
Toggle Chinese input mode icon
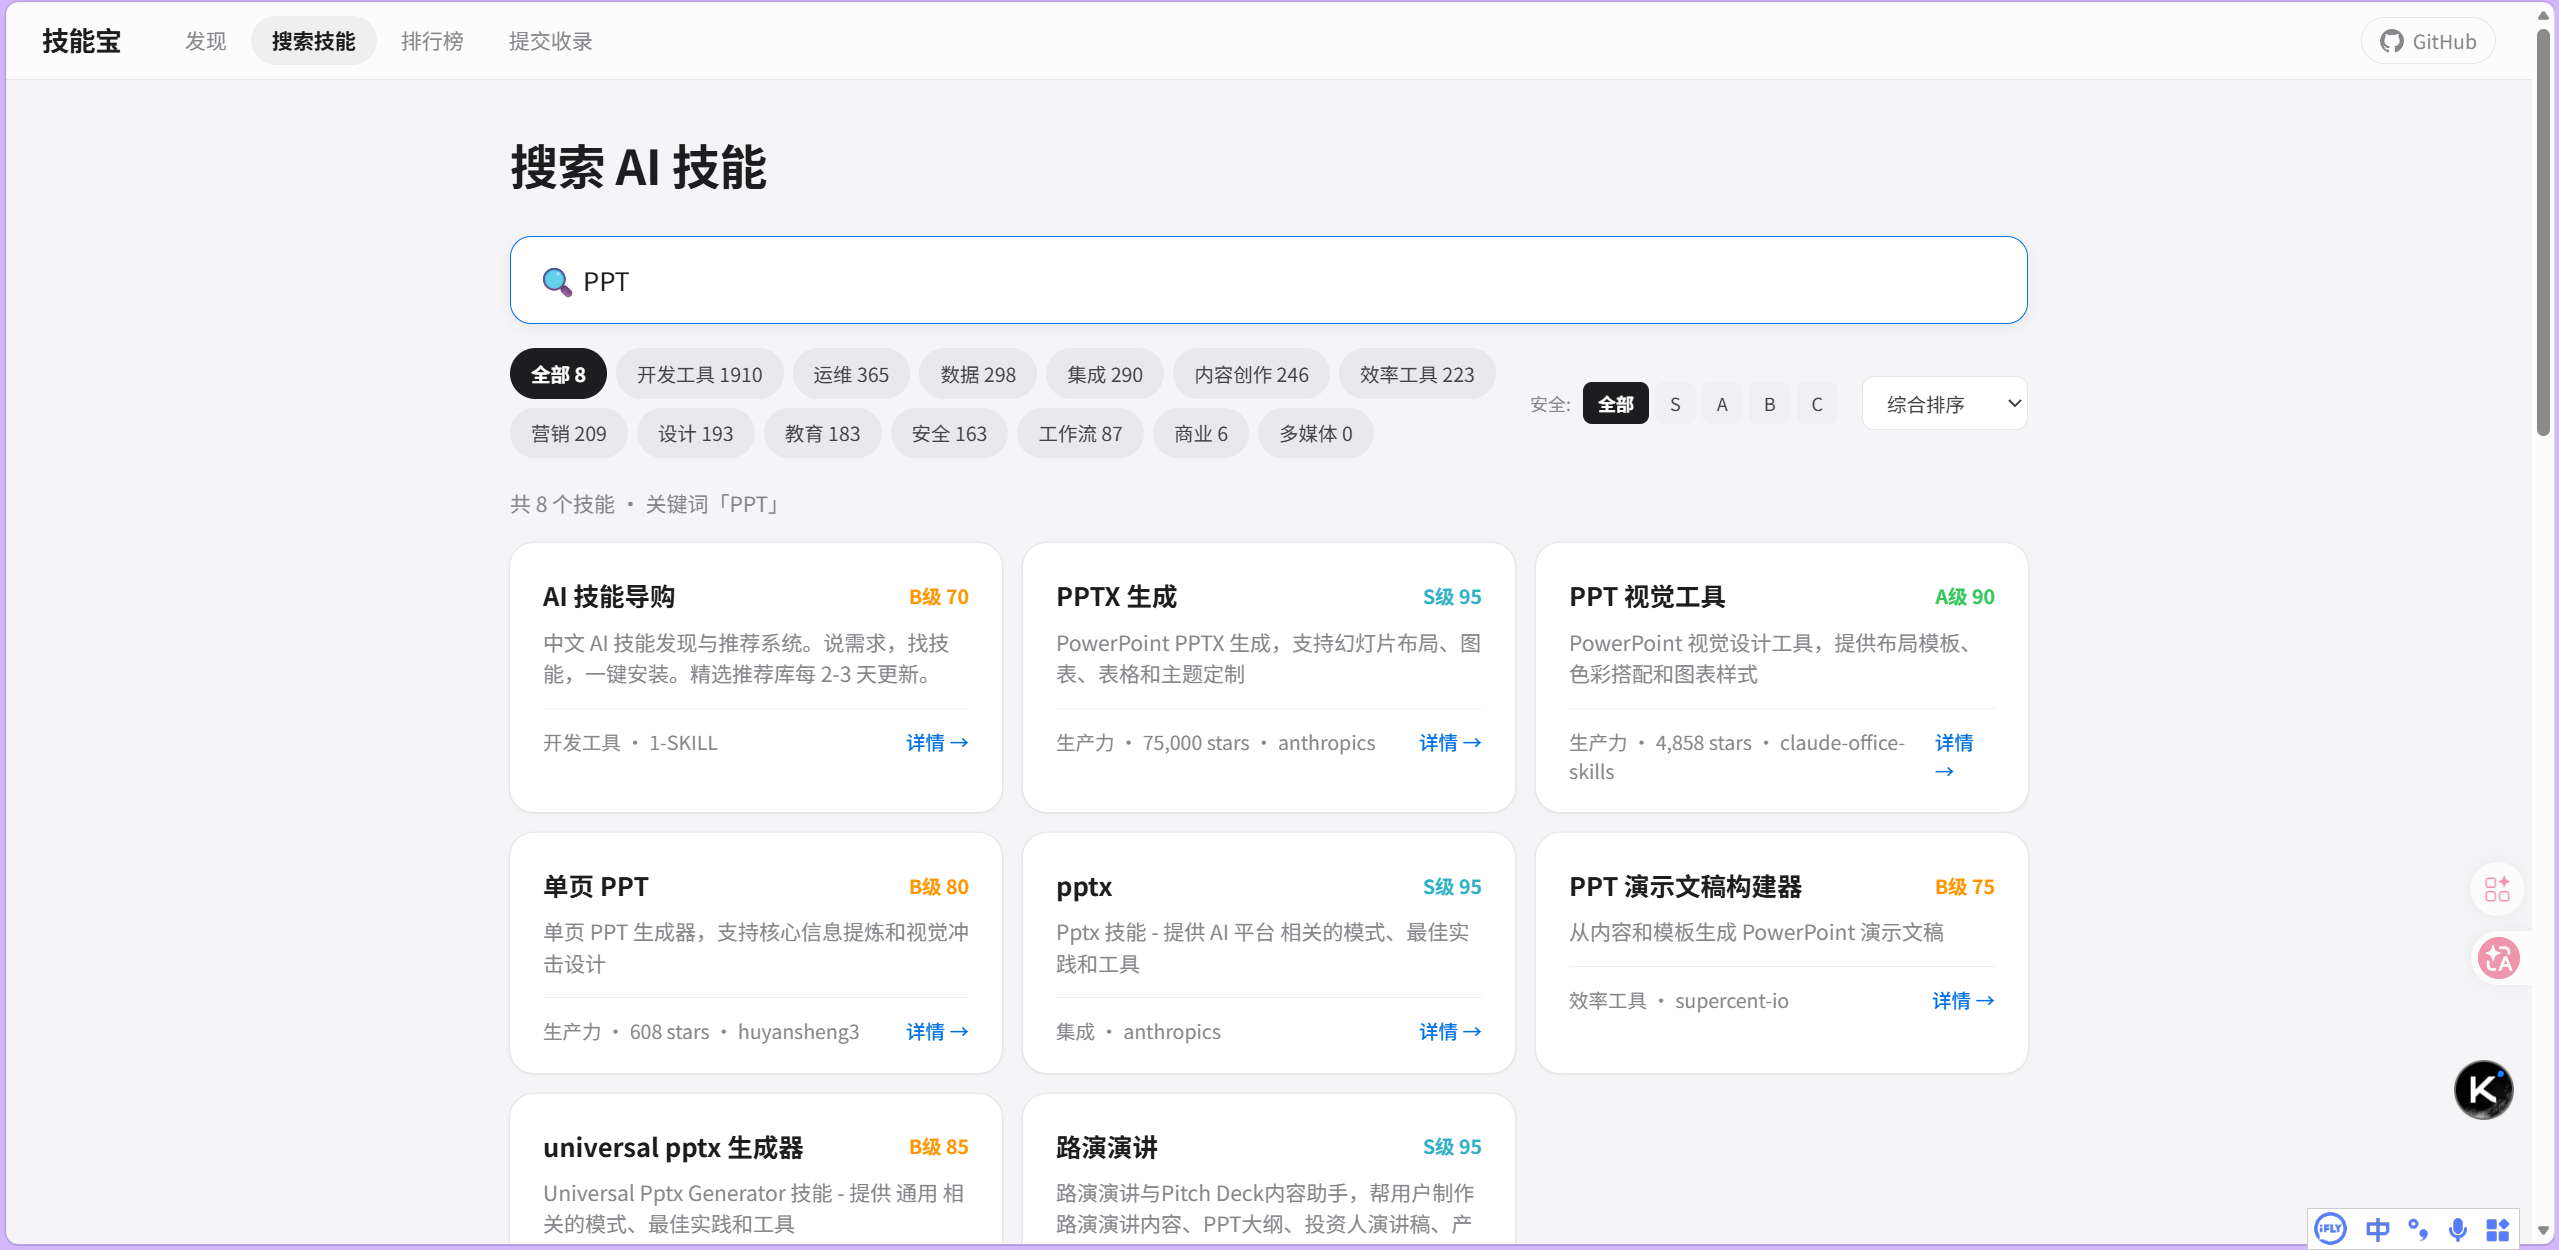click(2377, 1228)
